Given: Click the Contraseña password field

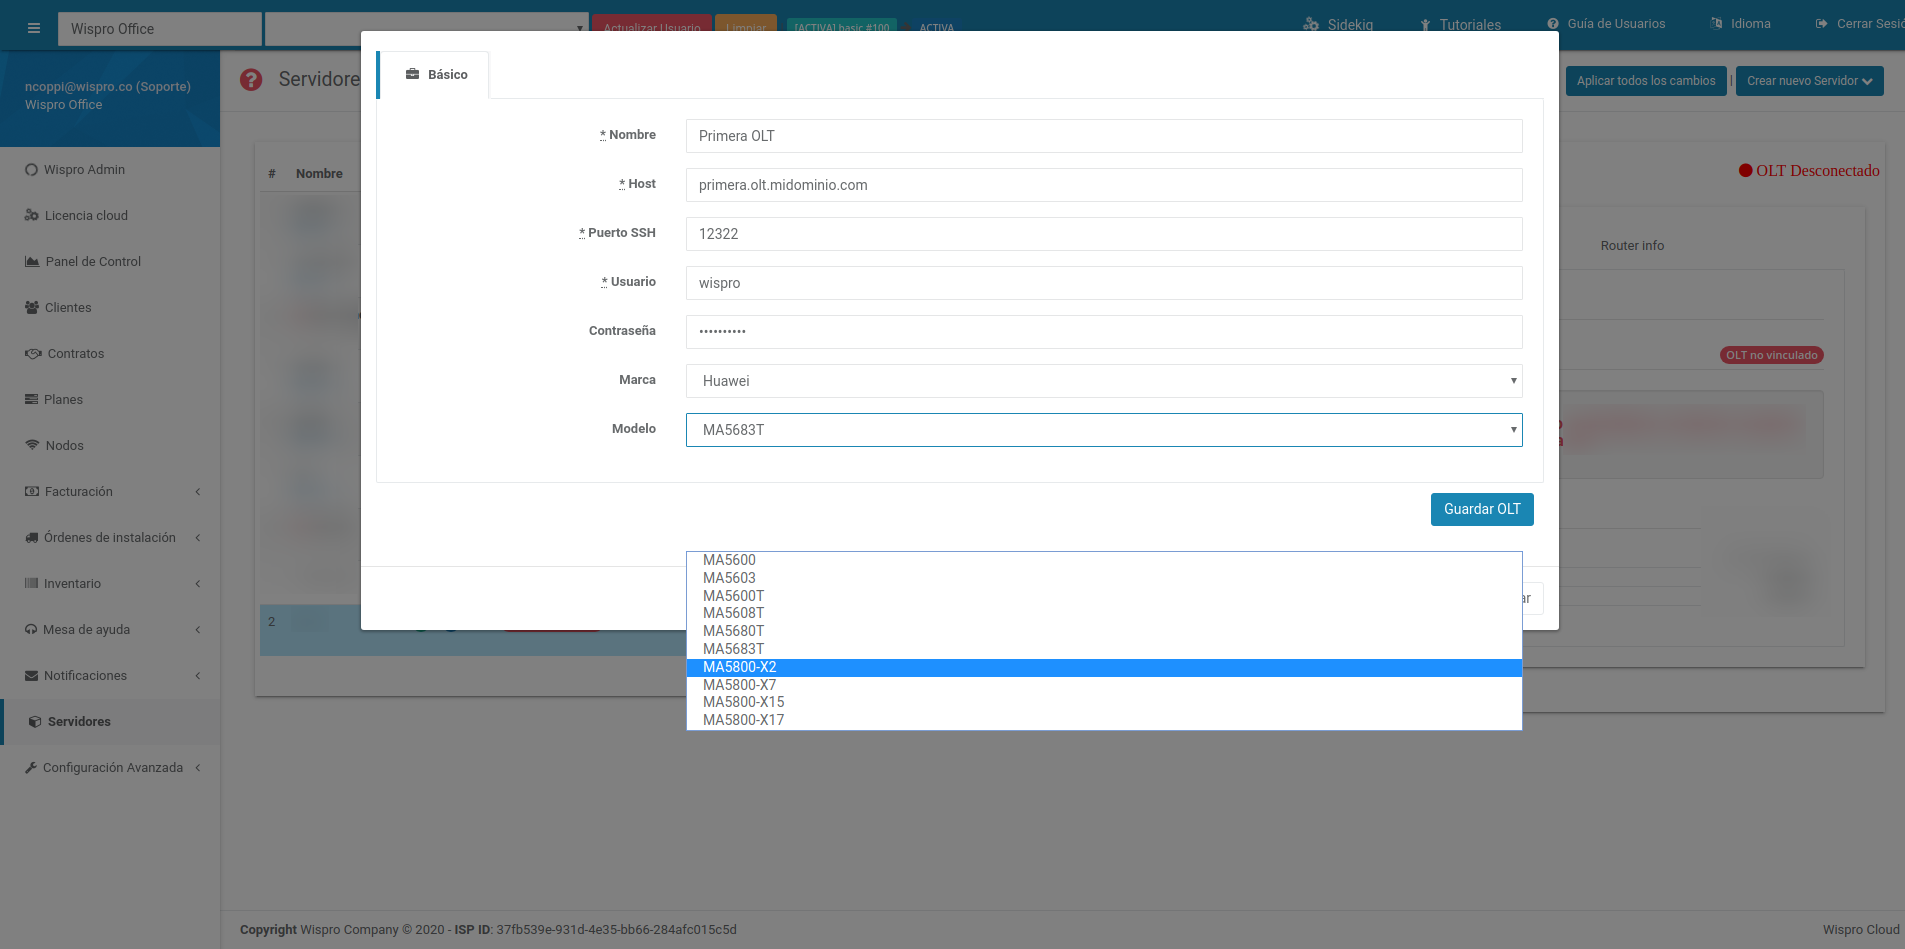Looking at the screenshot, I should (1104, 332).
